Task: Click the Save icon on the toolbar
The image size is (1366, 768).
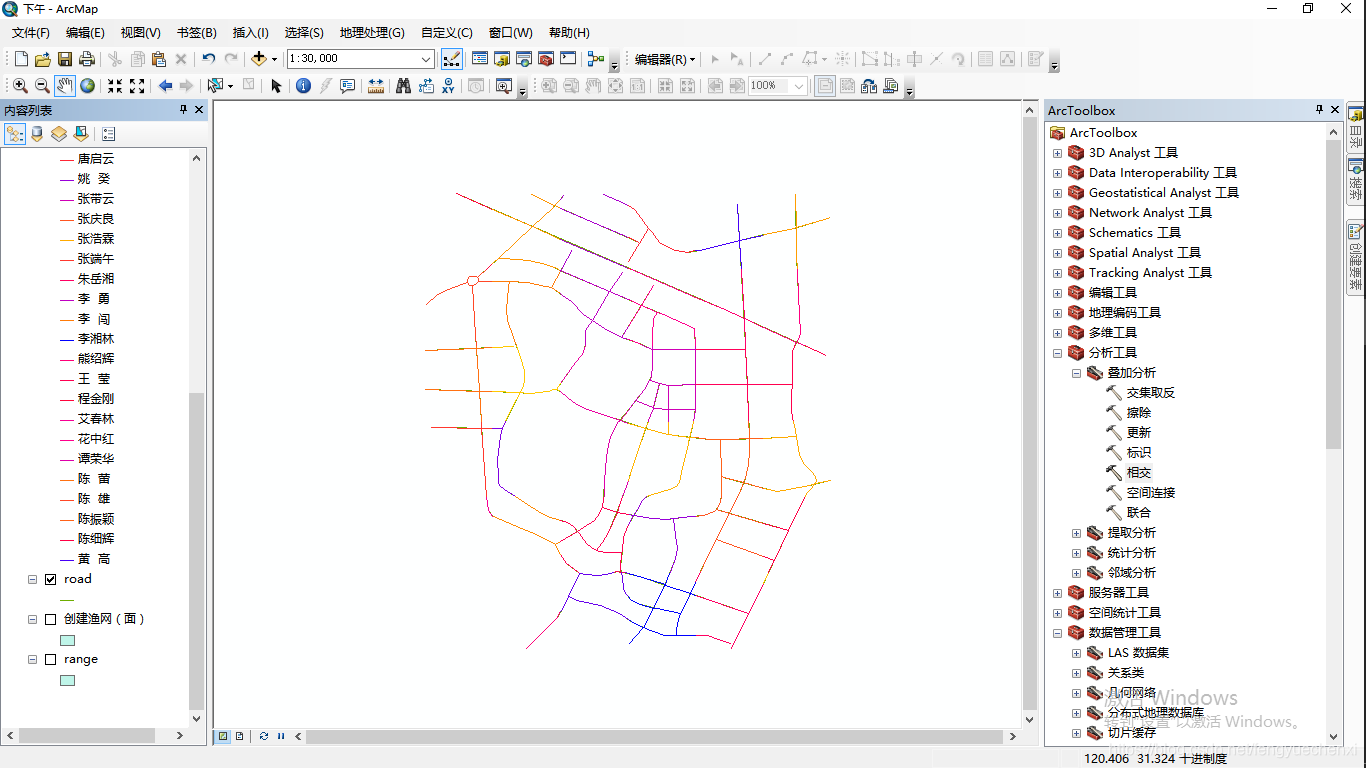Action: [65, 58]
